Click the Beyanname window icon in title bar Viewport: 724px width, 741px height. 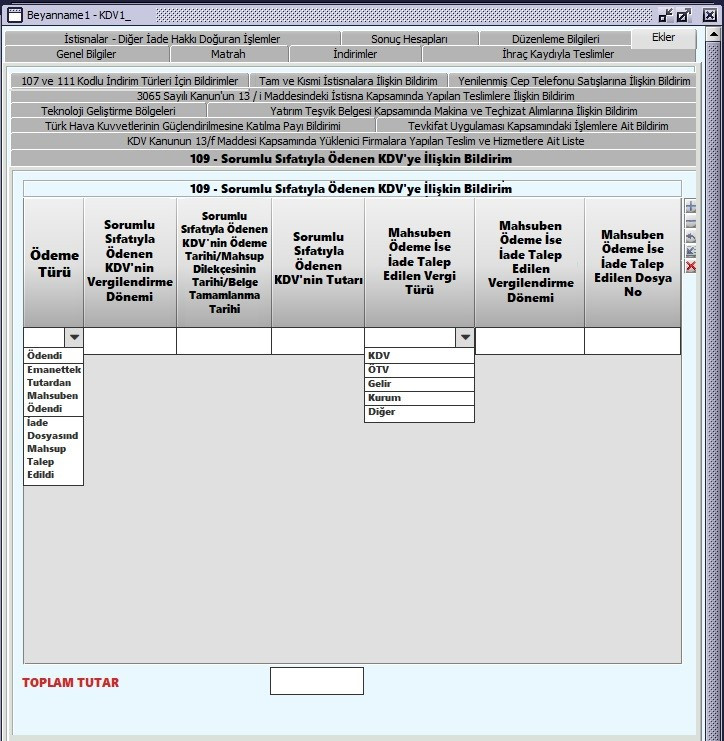[14, 15]
